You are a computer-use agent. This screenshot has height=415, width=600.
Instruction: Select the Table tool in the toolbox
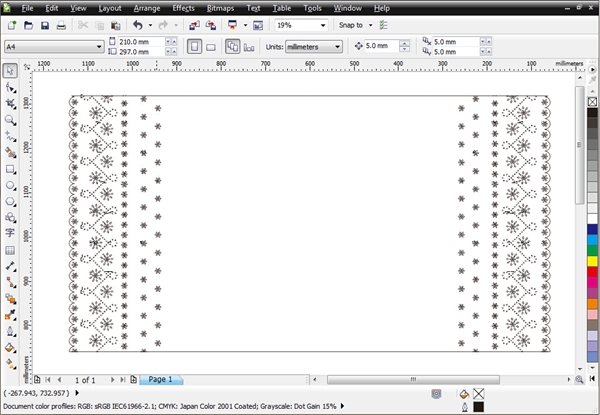tap(10, 250)
